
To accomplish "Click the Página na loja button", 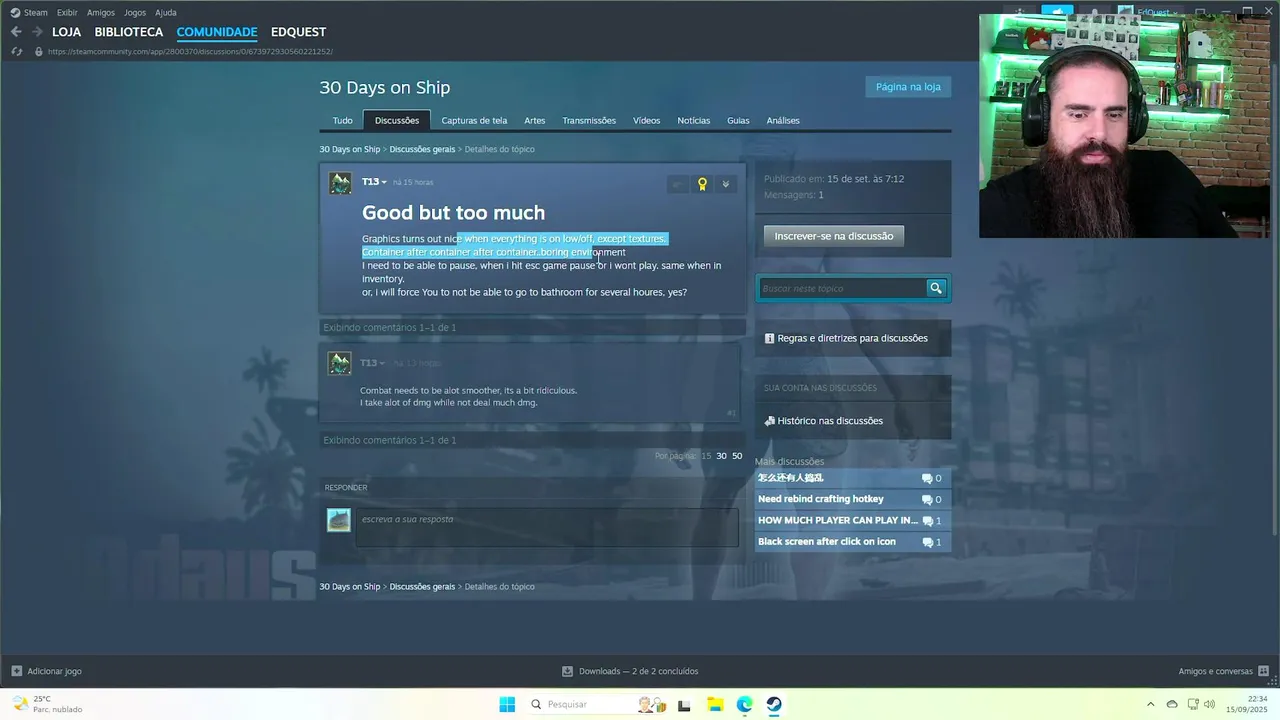I will click(x=908, y=87).
